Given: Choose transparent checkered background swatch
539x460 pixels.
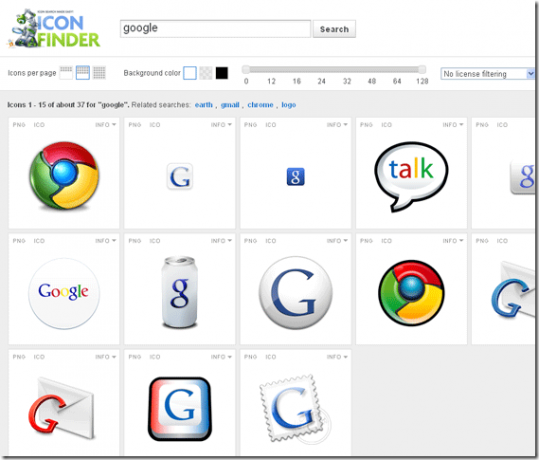Looking at the screenshot, I should pos(206,73).
